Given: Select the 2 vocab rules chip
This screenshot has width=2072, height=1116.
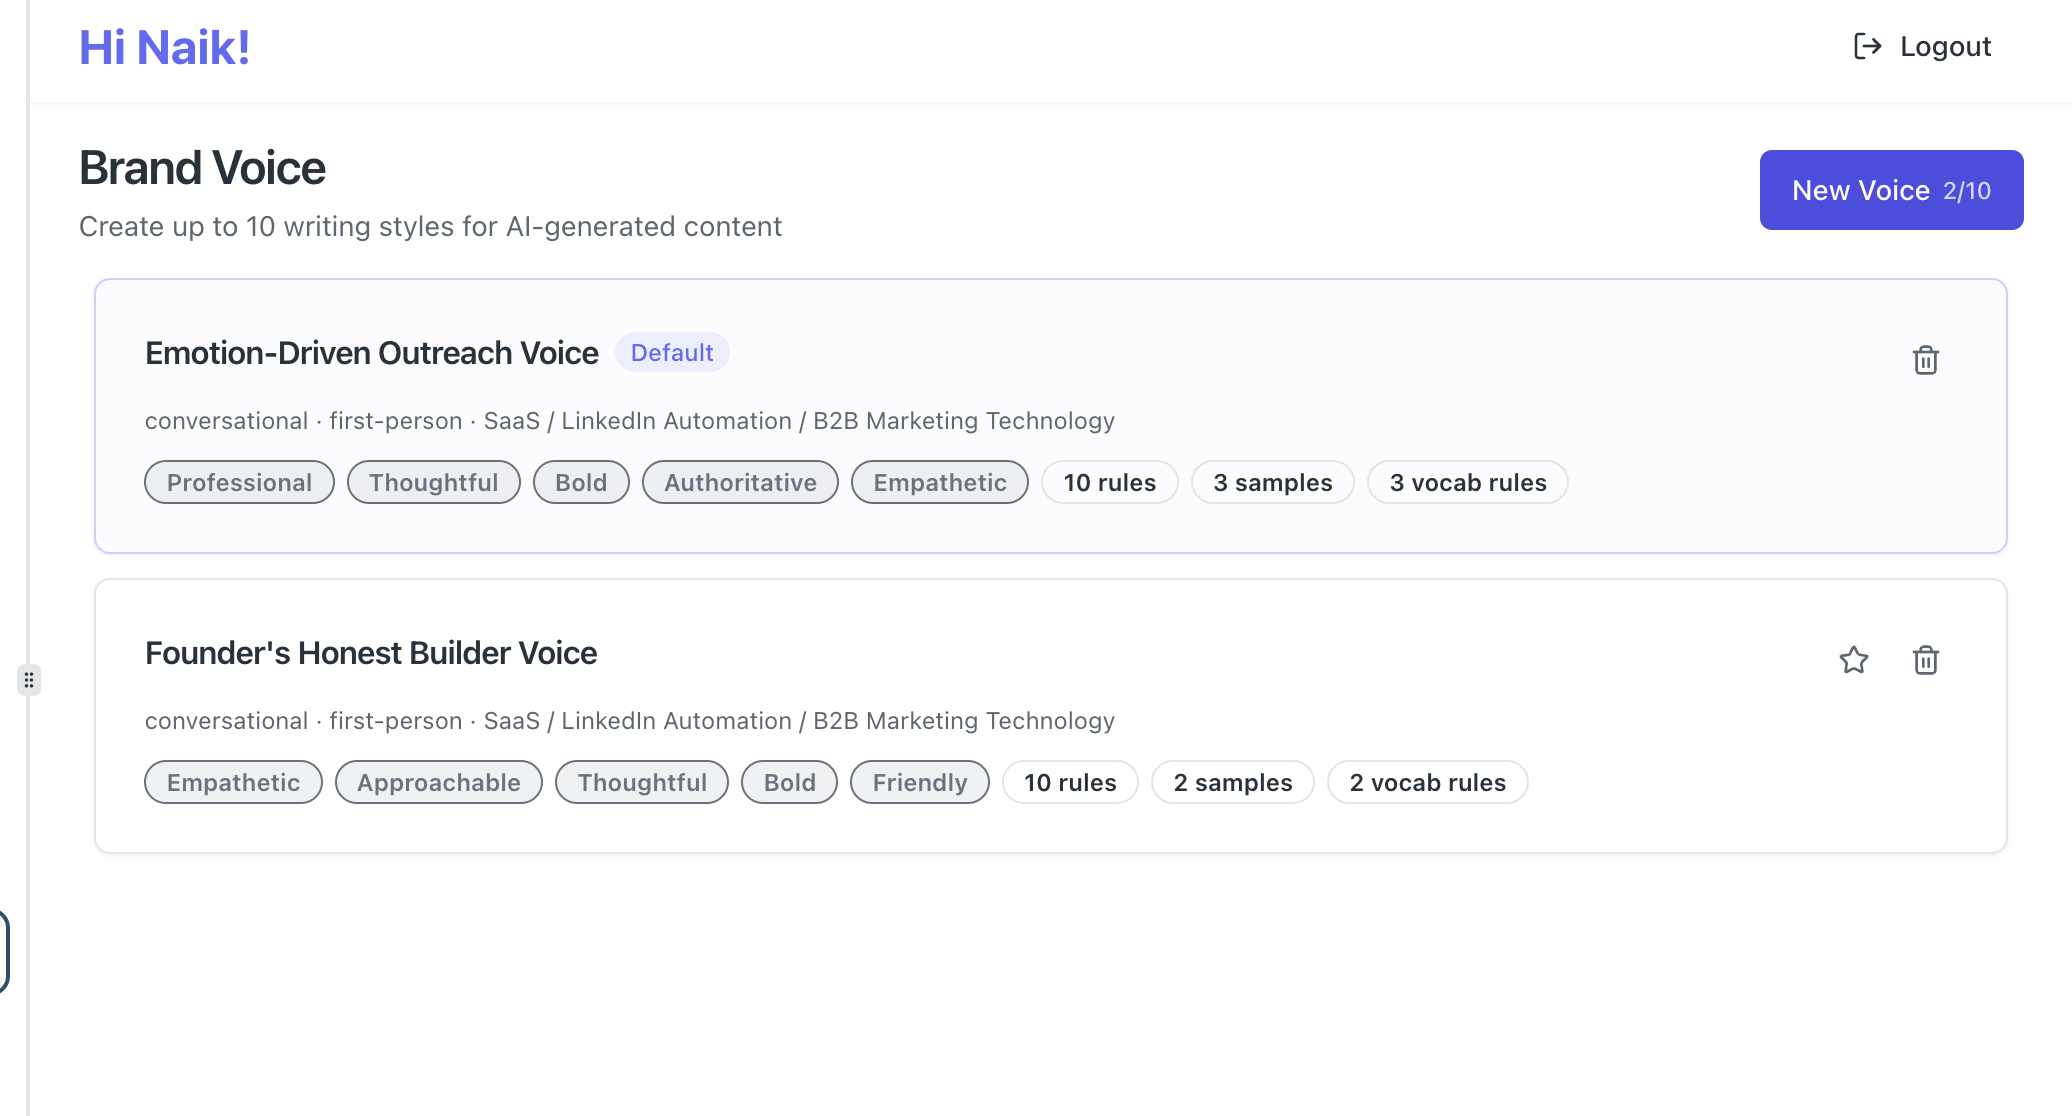Looking at the screenshot, I should (1427, 783).
